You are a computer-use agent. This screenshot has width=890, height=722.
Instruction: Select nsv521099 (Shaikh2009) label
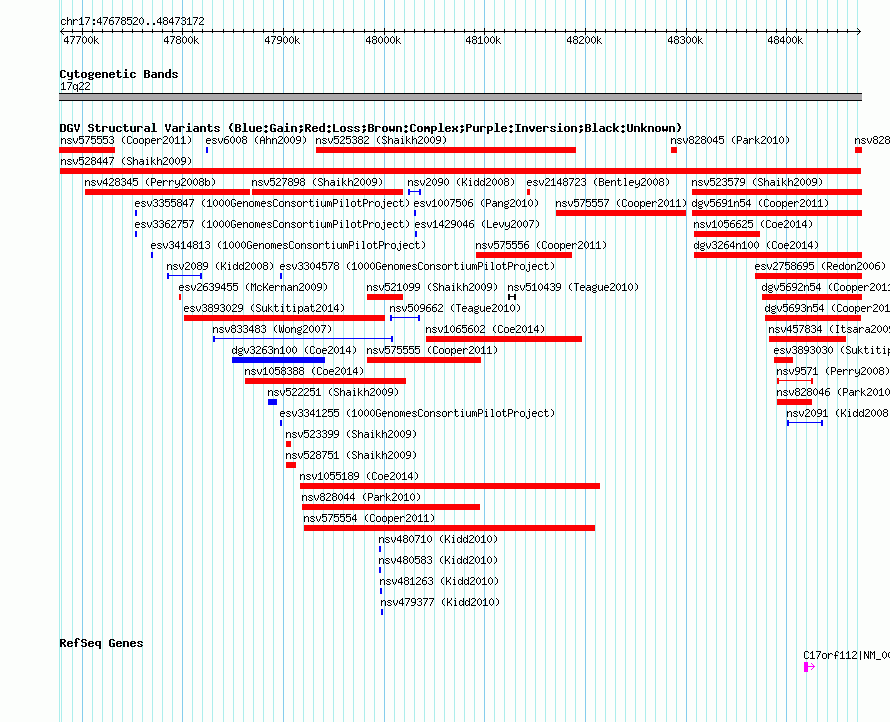(x=432, y=287)
